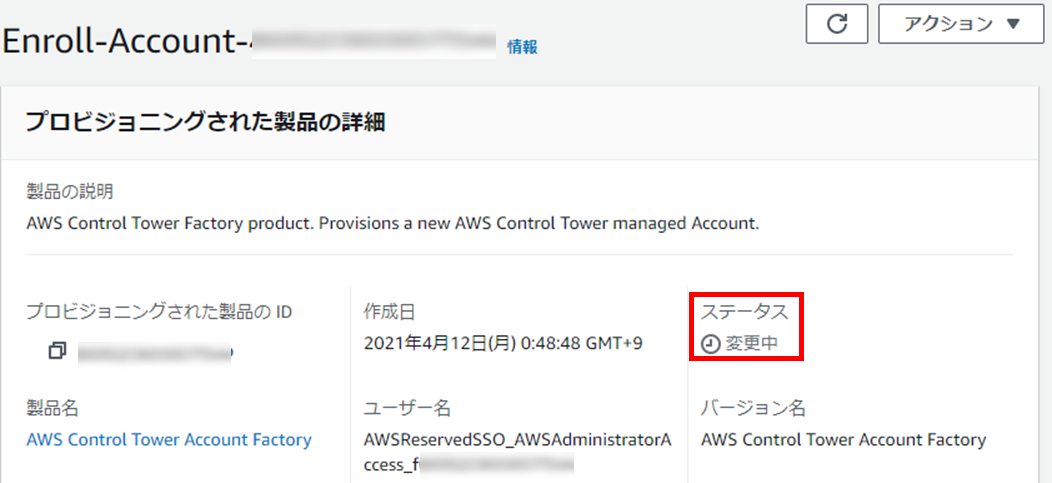
Task: Select the 変更中 status text
Action: click(751, 344)
